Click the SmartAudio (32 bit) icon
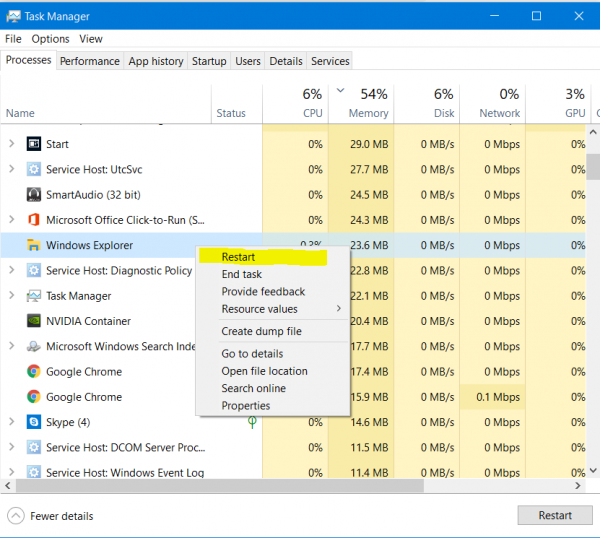This screenshot has width=600, height=538. point(33,195)
